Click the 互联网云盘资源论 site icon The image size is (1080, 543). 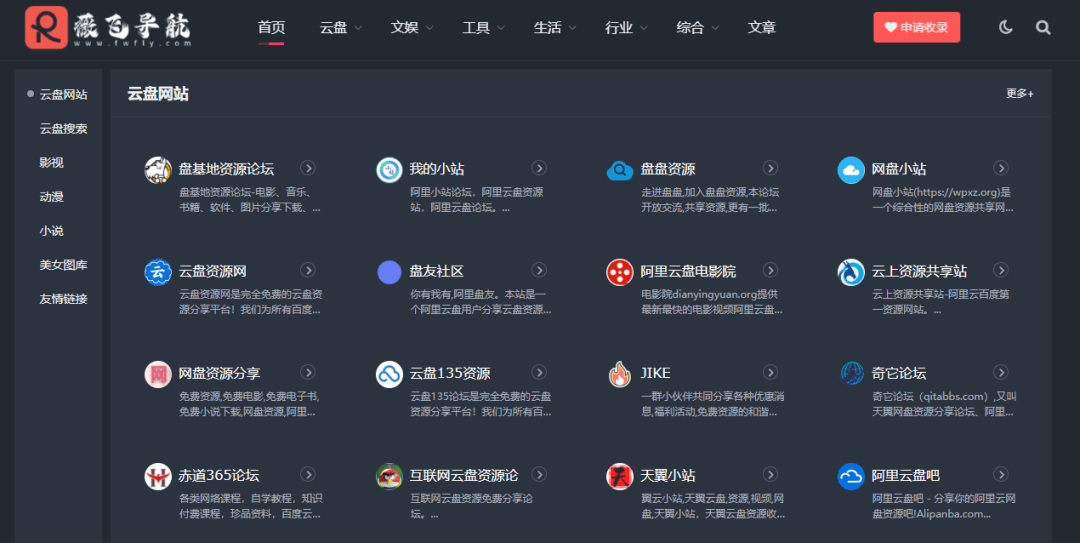(389, 476)
